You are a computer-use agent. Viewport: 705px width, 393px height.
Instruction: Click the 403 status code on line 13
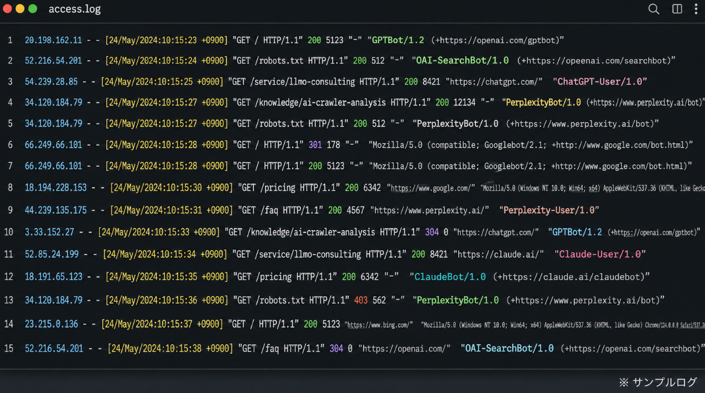(361, 300)
